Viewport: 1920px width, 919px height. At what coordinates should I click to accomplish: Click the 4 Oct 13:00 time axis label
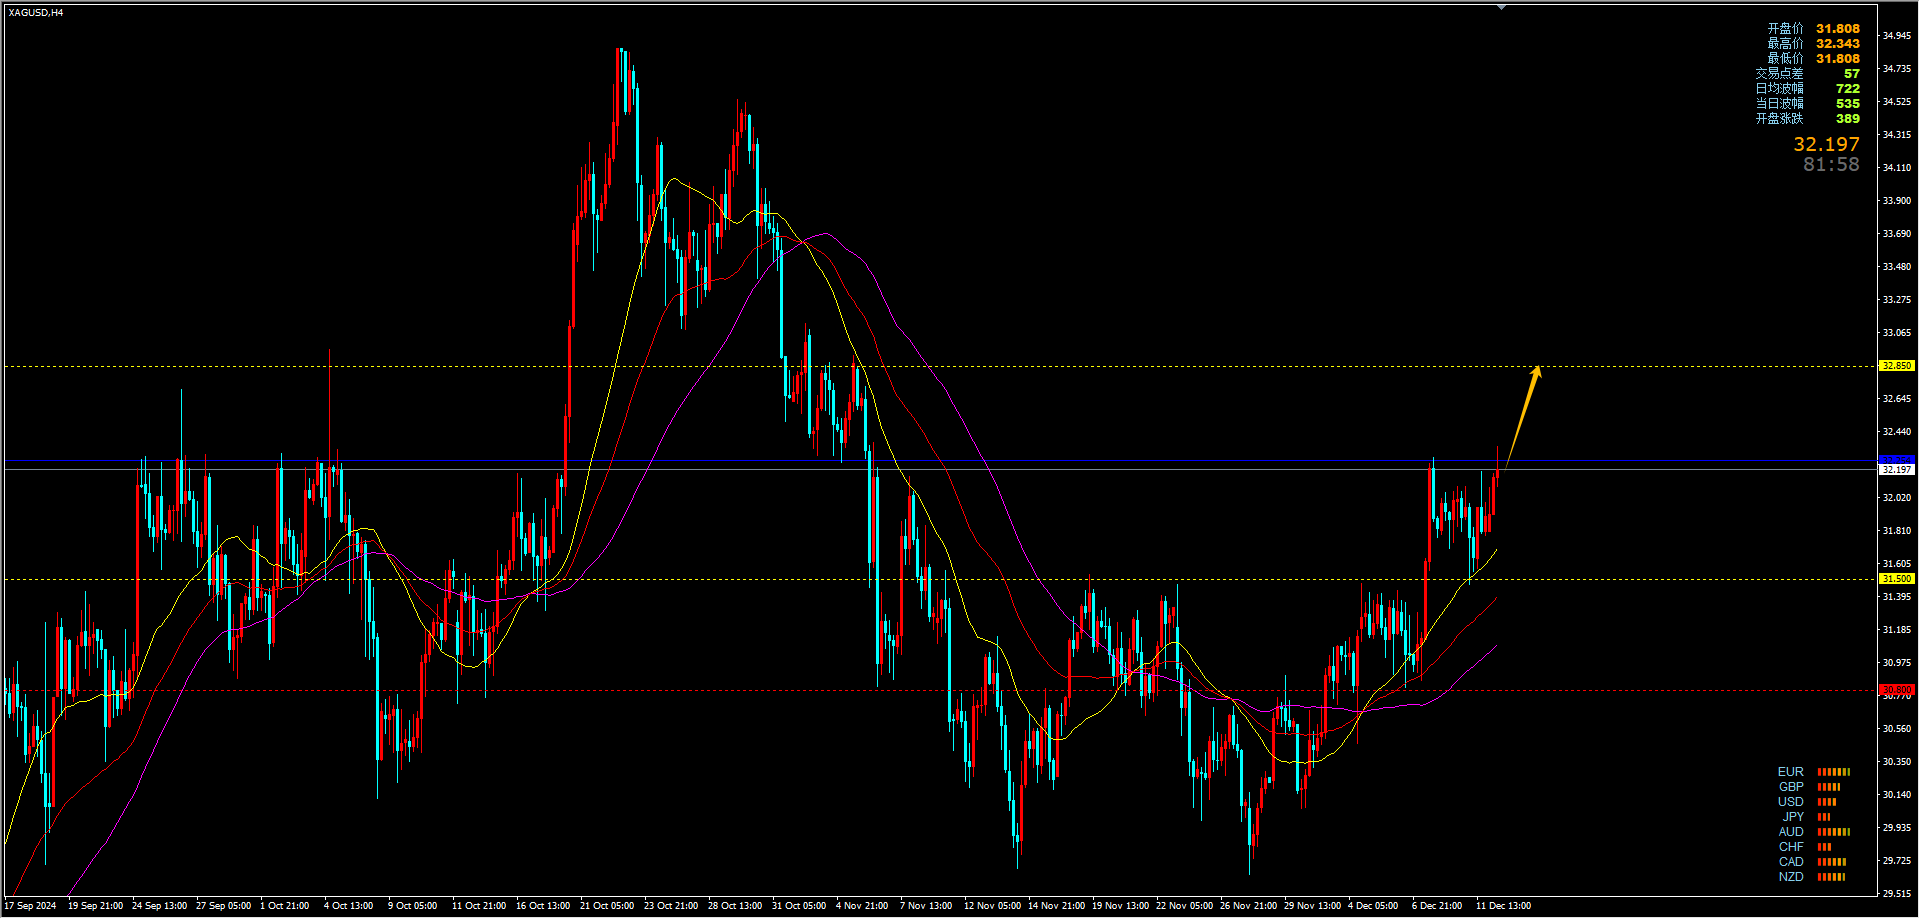pos(348,906)
